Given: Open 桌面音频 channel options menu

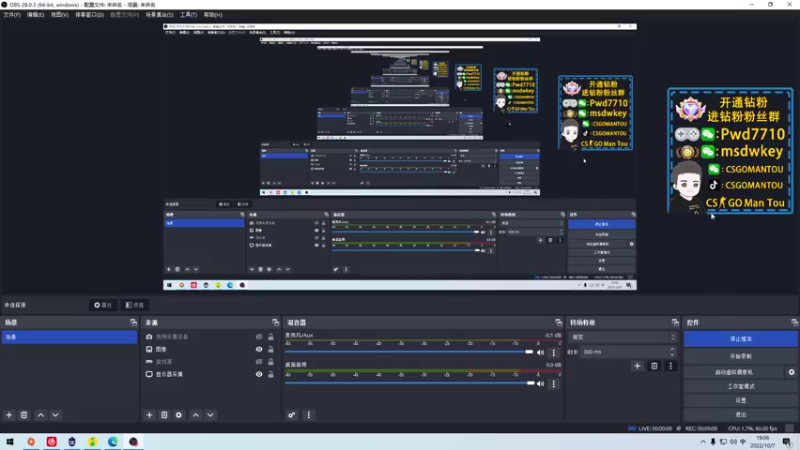Looking at the screenshot, I should 554,383.
